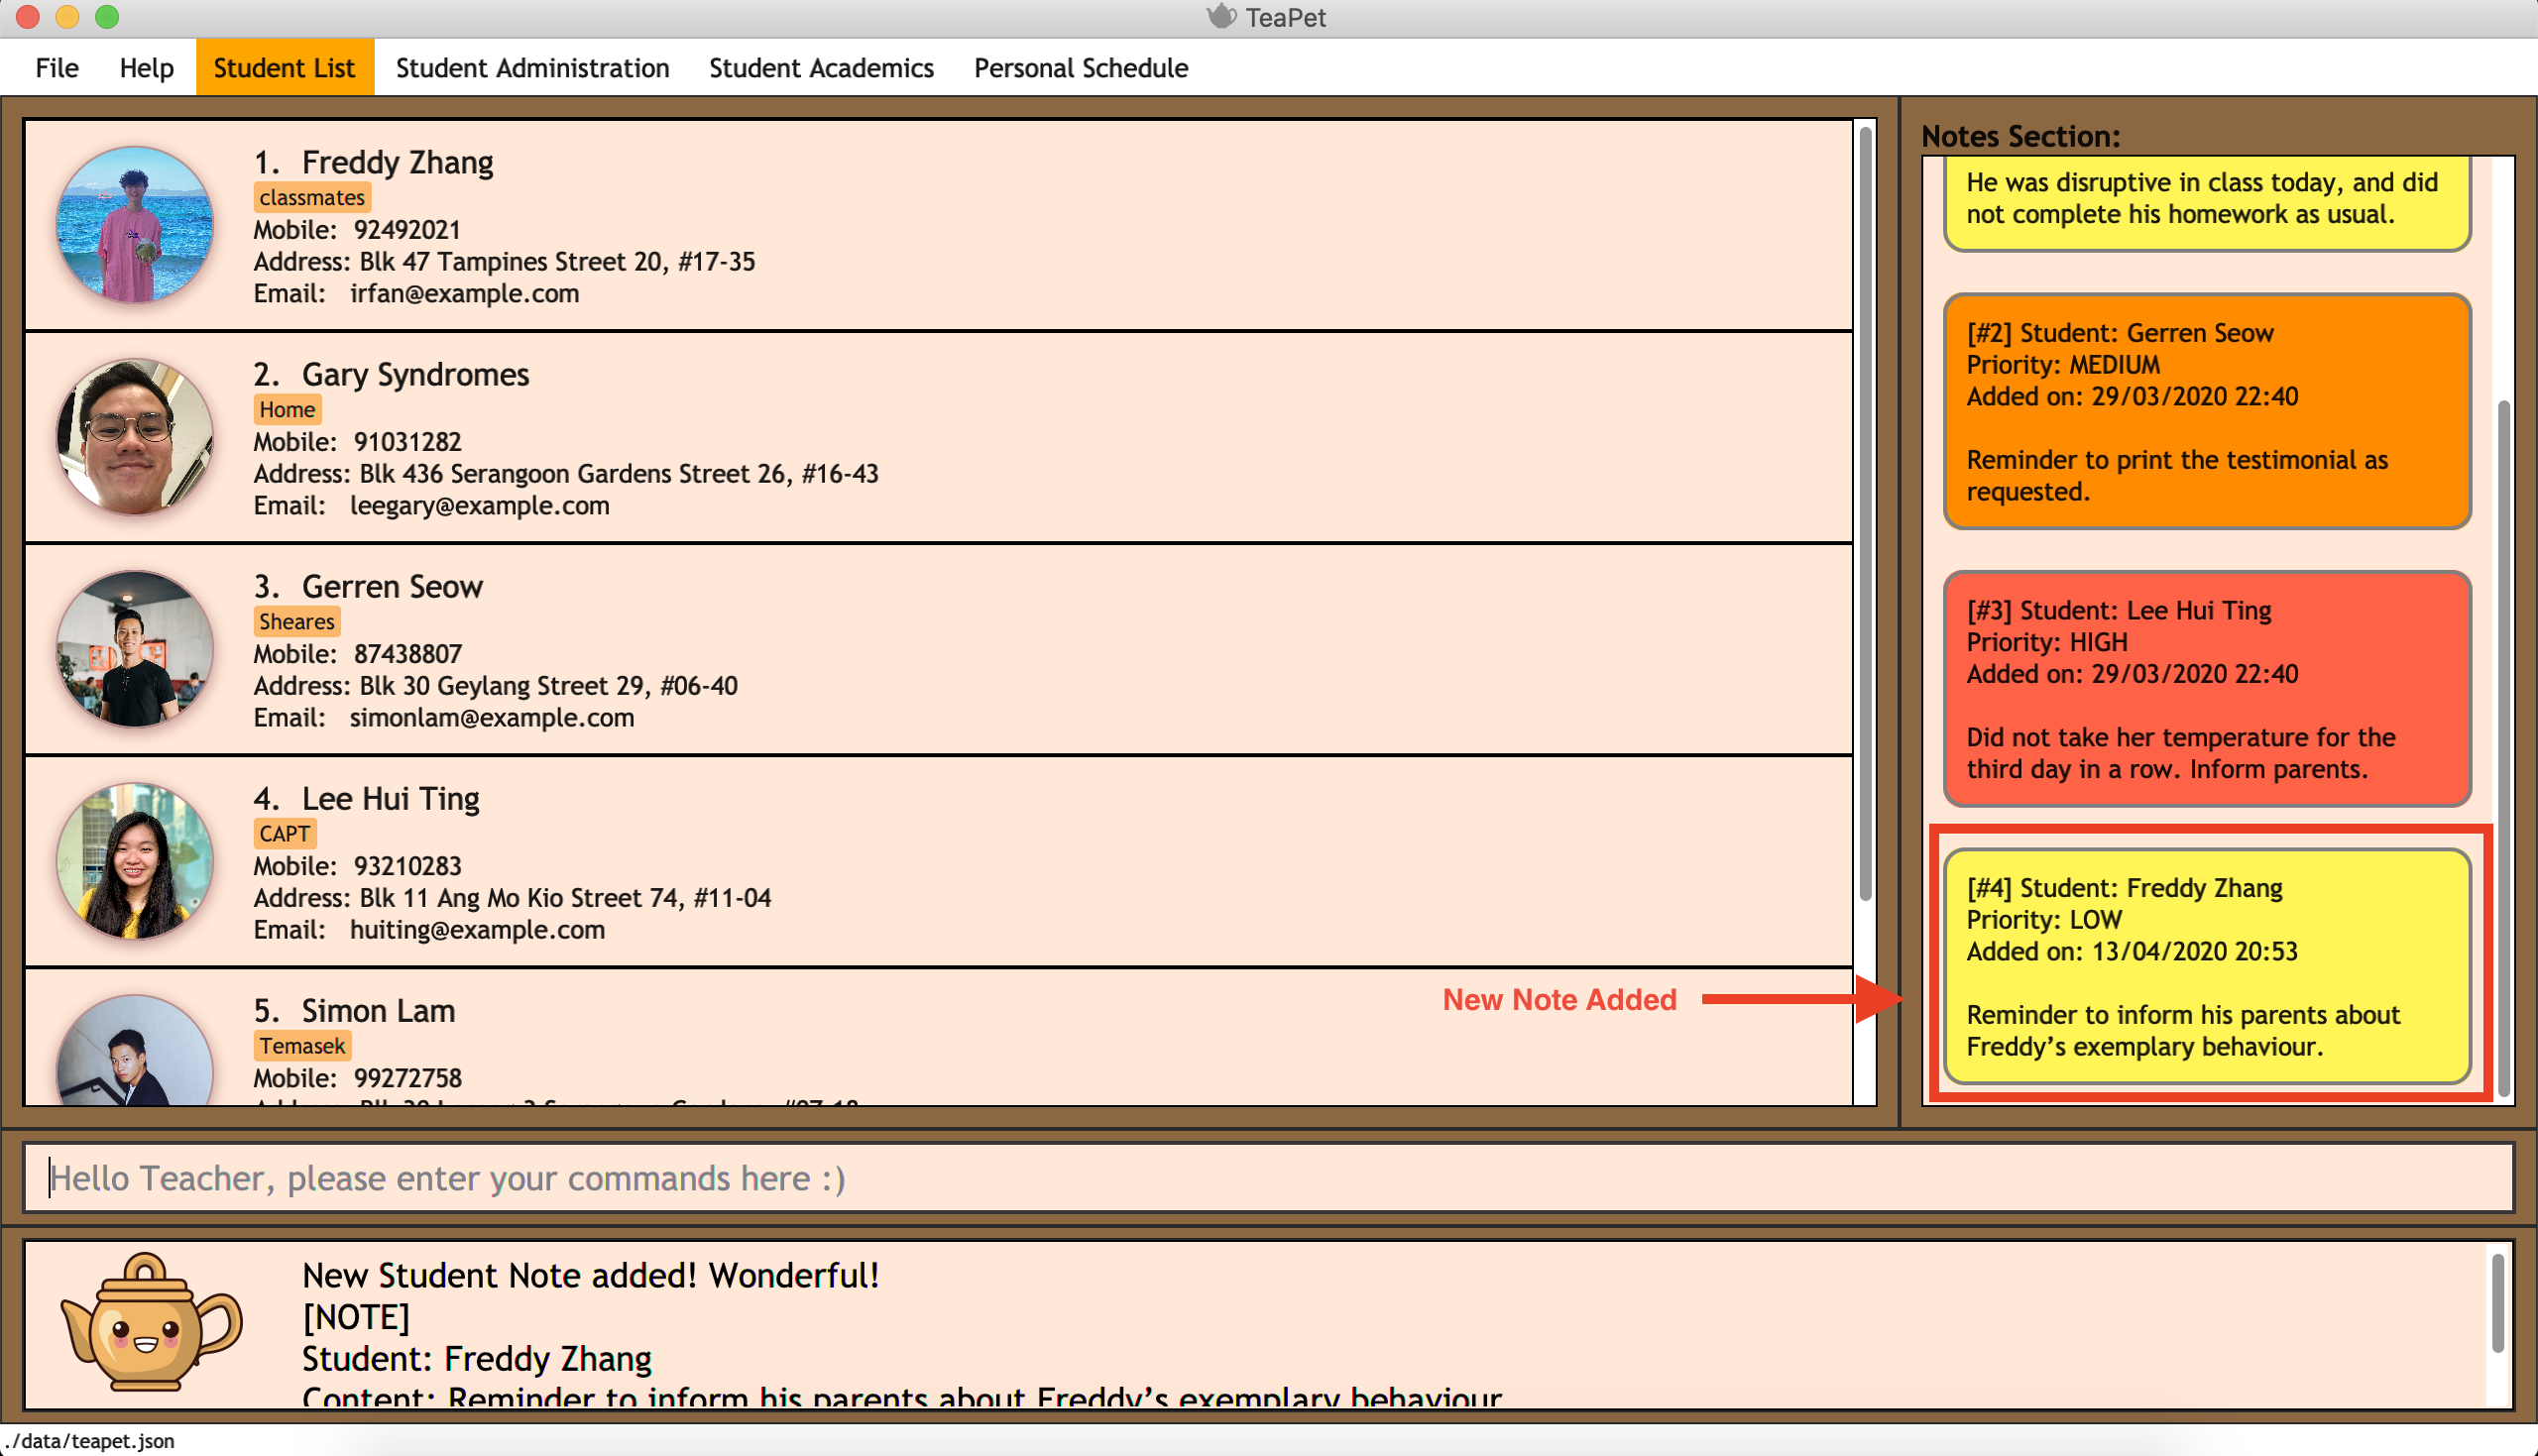This screenshot has height=1456, width=2538.
Task: Click the student name '4. Lee Hui Ting'
Action: click(366, 798)
